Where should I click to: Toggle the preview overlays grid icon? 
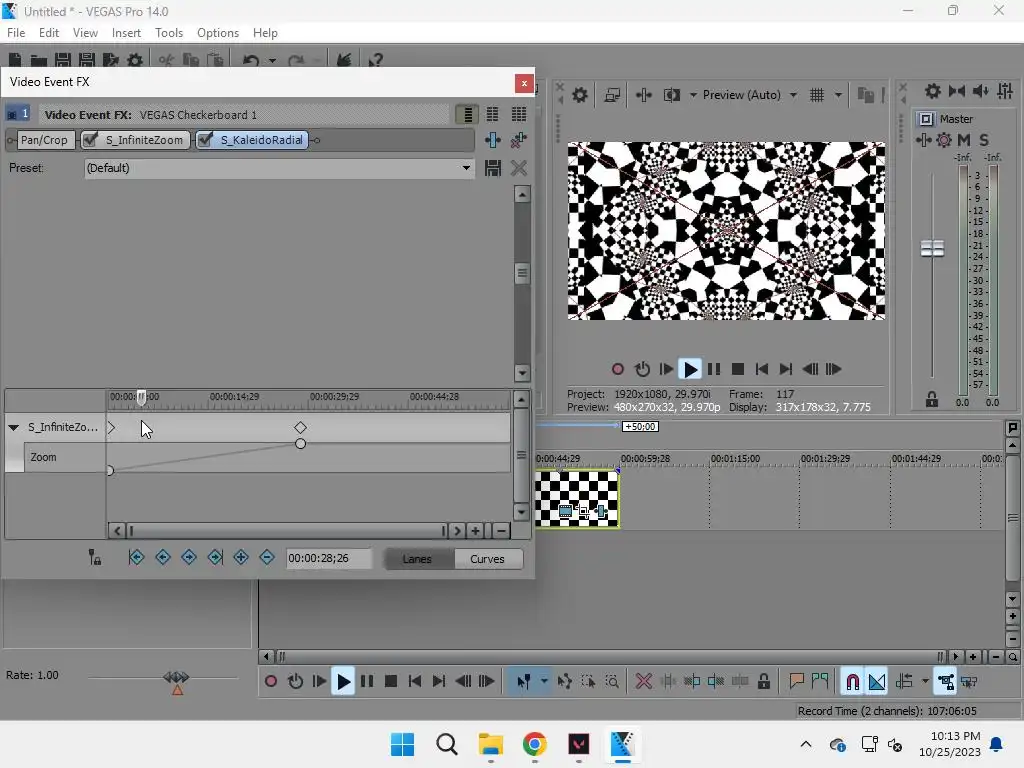click(817, 95)
